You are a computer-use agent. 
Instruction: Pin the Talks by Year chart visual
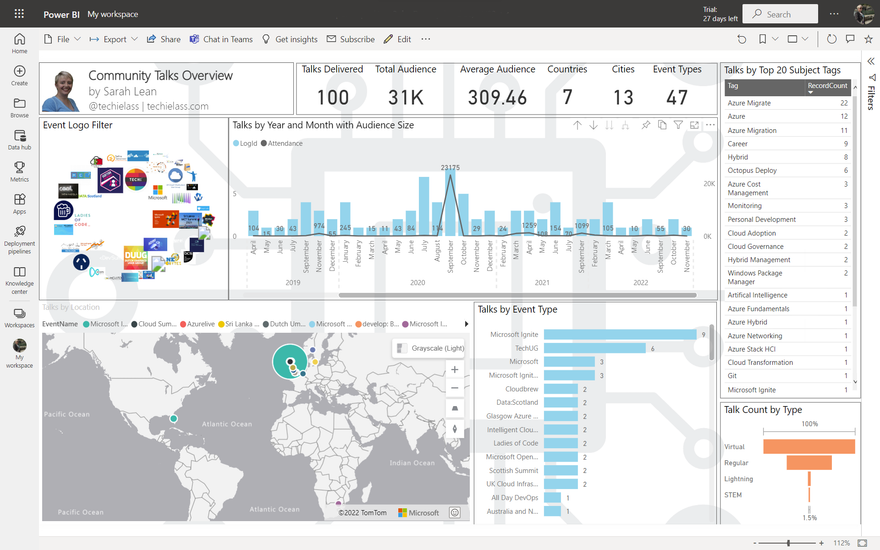[646, 125]
